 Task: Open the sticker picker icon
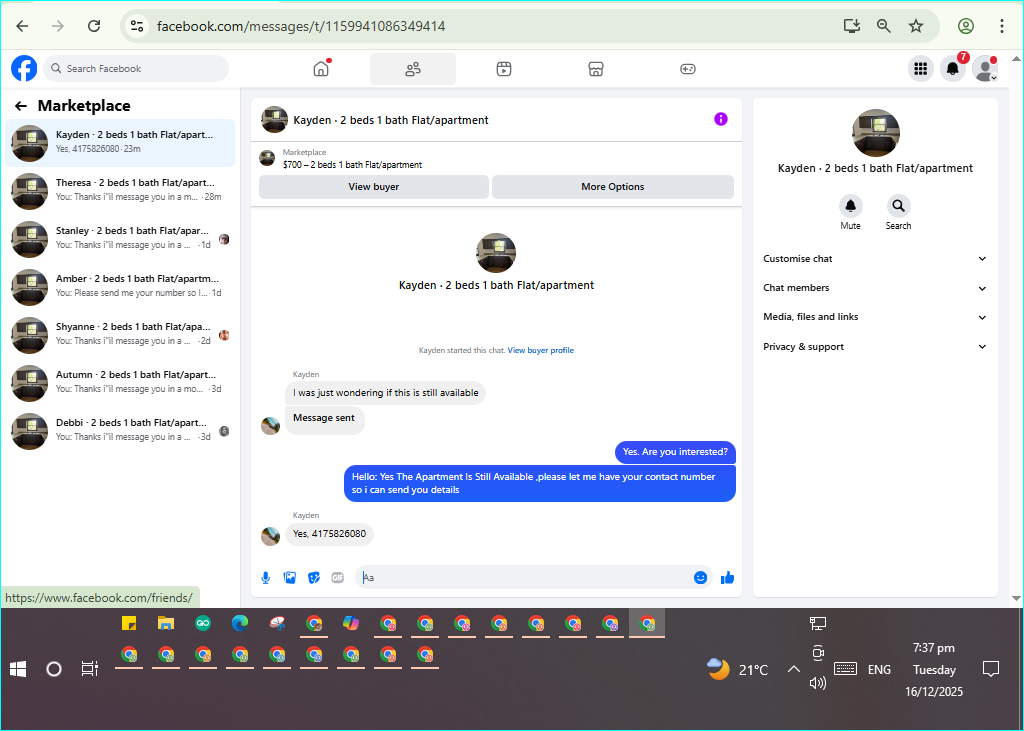click(314, 577)
